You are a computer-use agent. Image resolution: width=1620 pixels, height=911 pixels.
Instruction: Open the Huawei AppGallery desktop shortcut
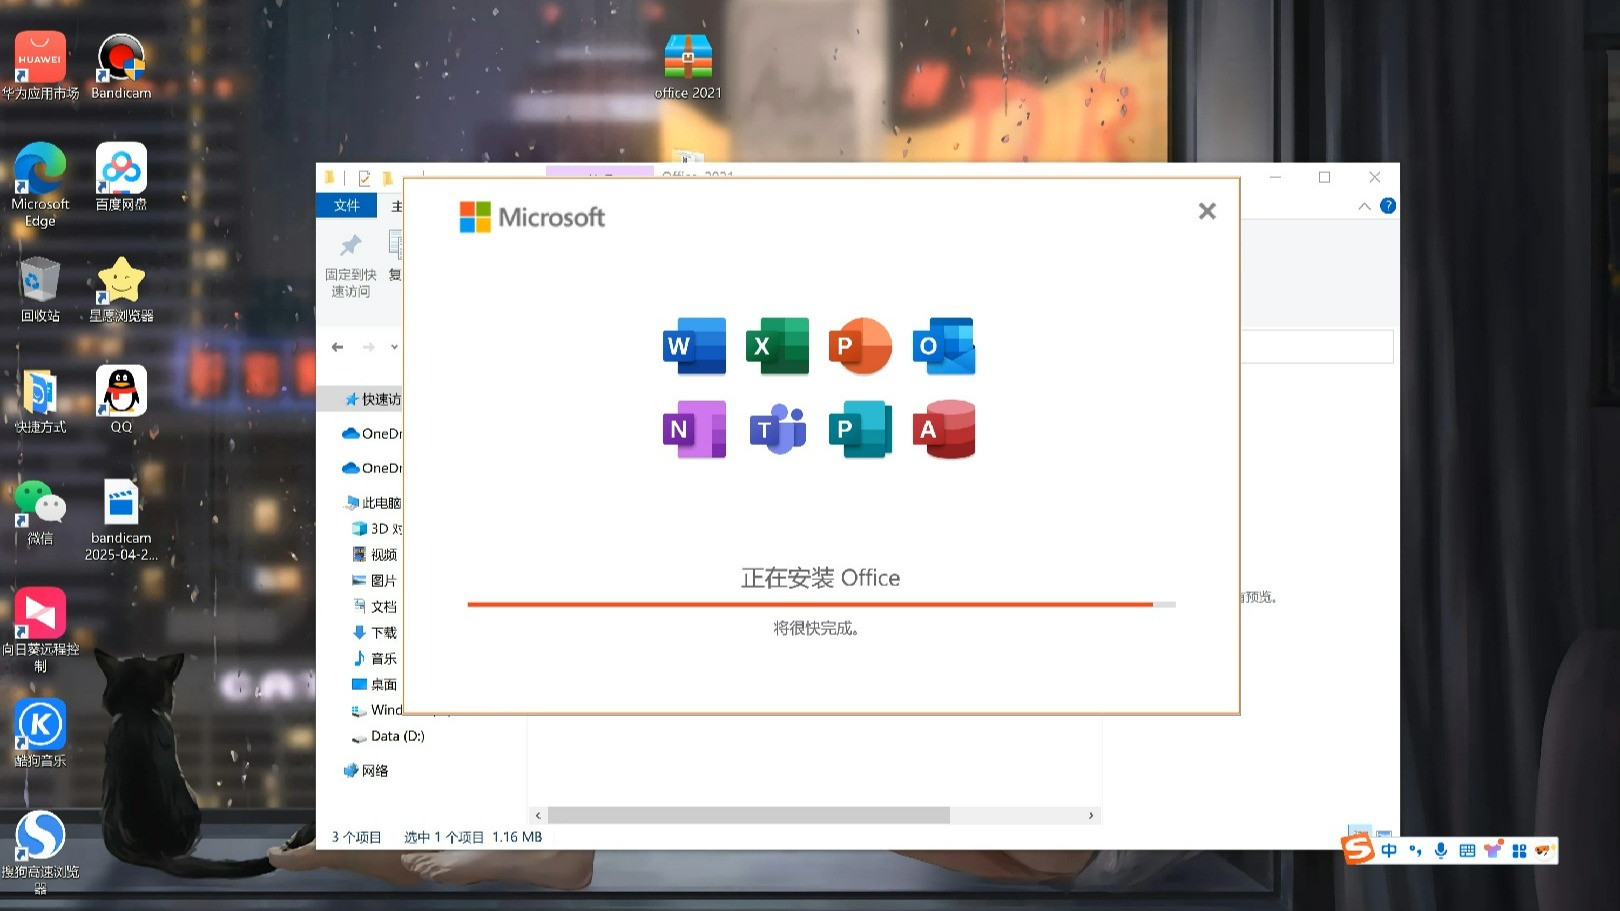tap(40, 66)
